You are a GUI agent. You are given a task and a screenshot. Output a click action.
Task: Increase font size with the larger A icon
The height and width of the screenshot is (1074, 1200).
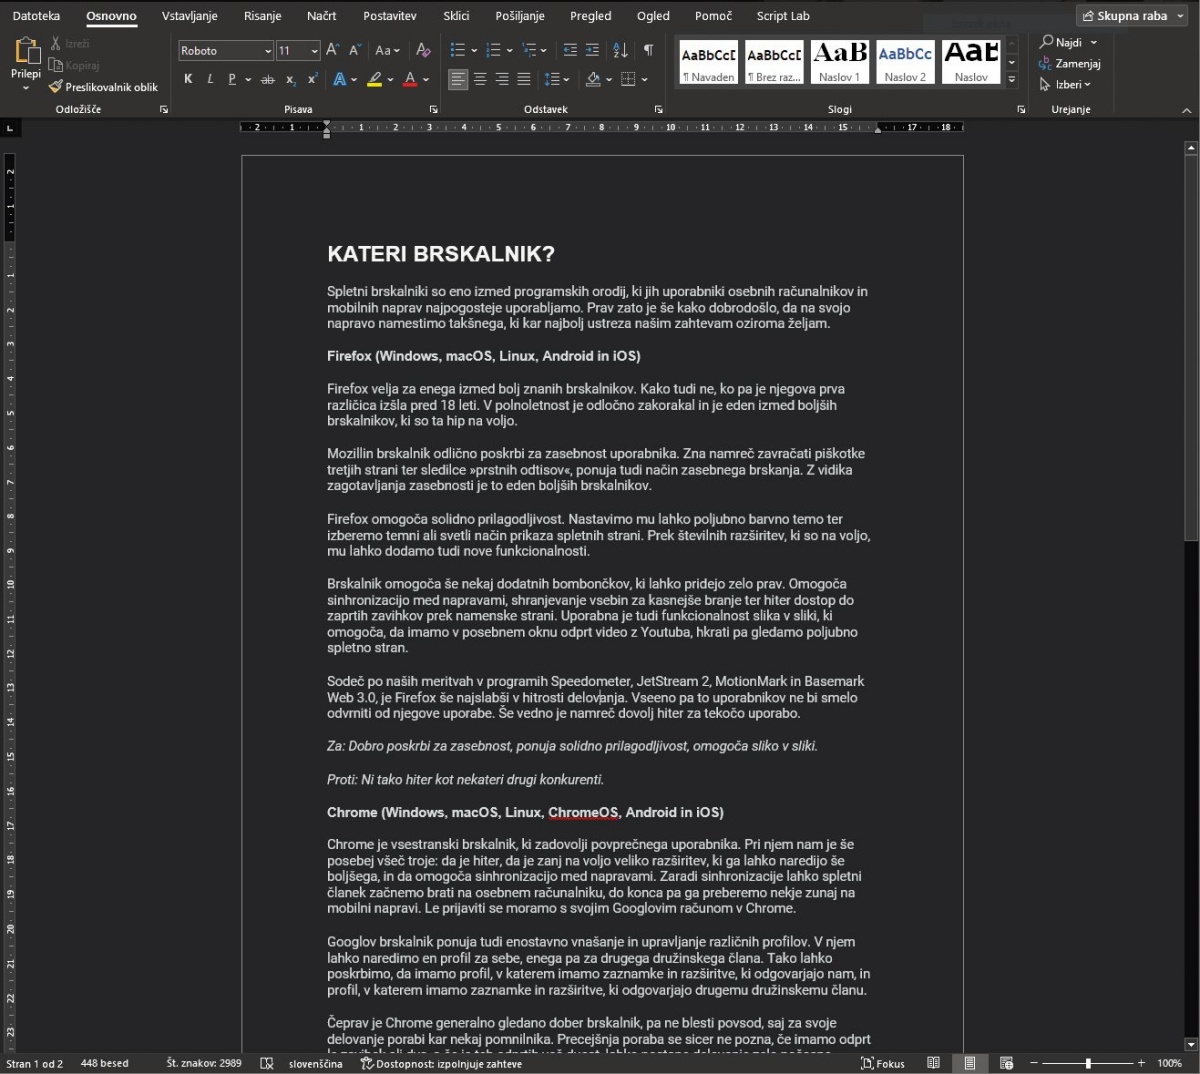pyautogui.click(x=333, y=50)
